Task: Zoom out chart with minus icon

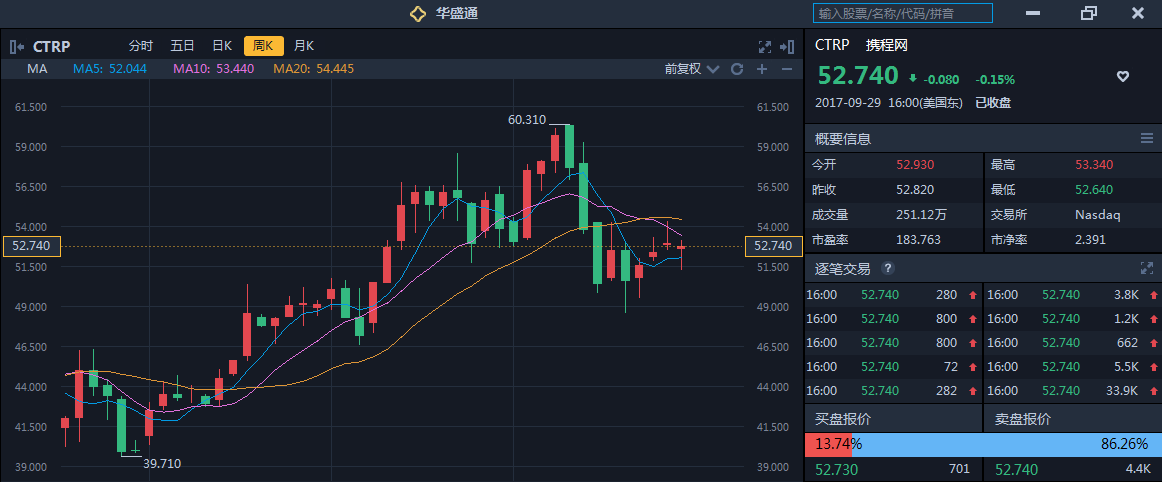Action: point(787,69)
